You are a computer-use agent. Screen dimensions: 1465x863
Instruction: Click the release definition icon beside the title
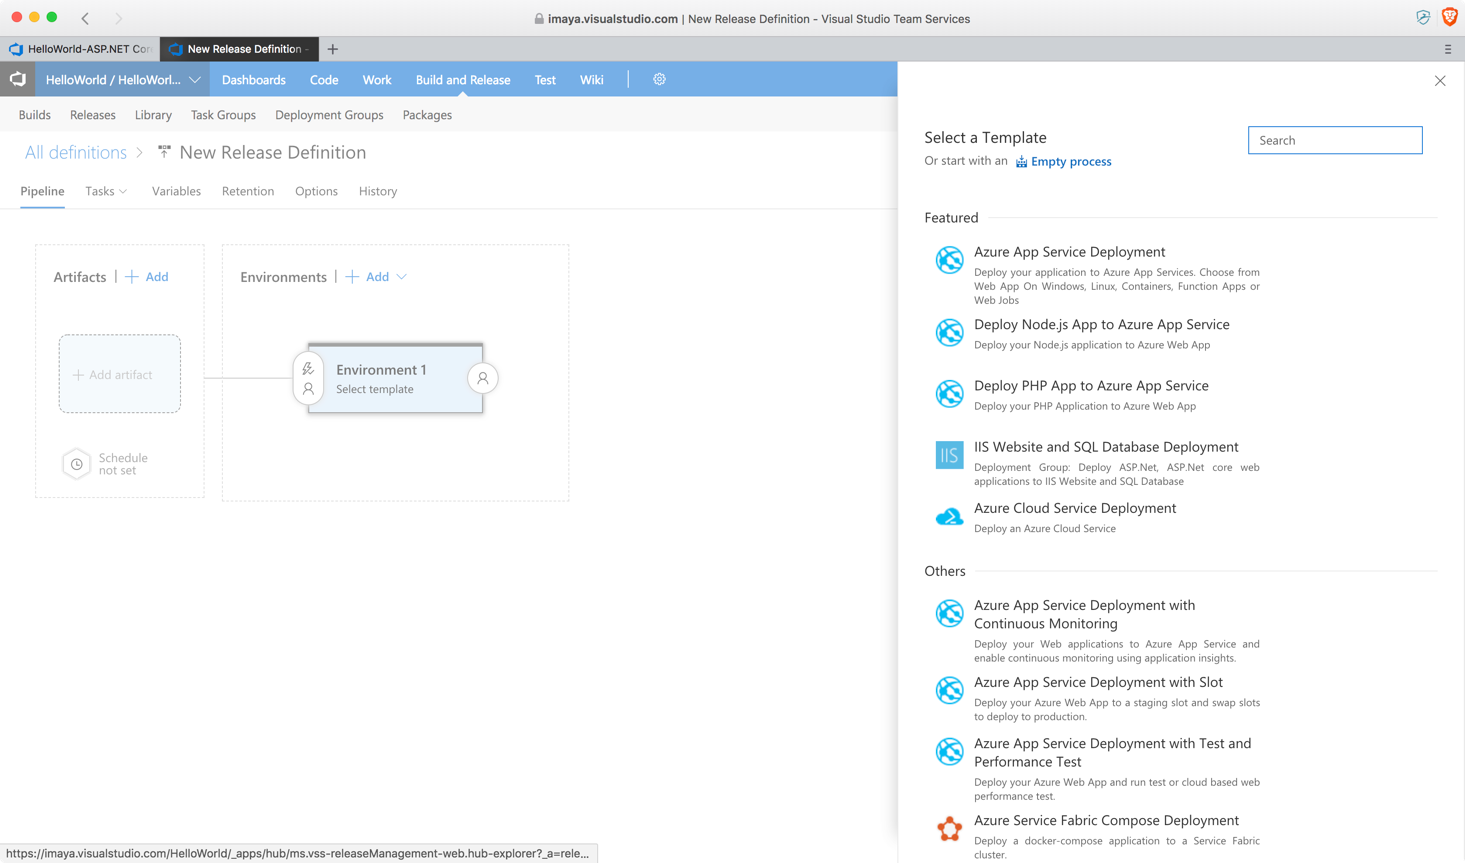click(164, 152)
